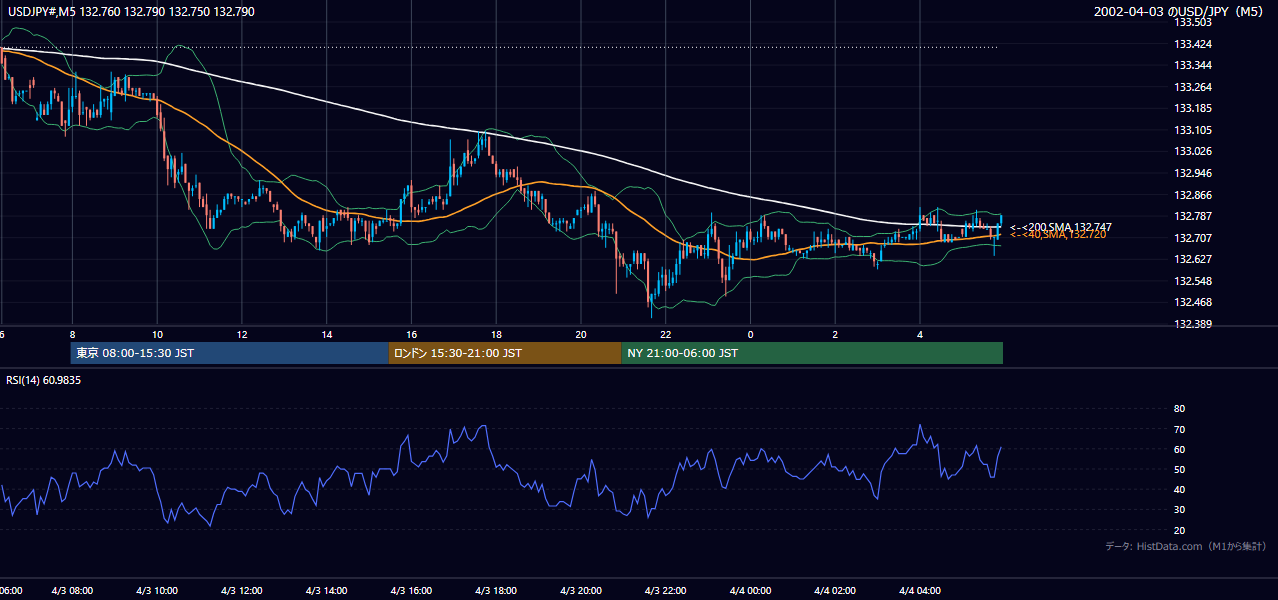Viewport: 1278px width, 600px height.
Task: Click hour marker 12 under the price chart
Action: [242, 334]
